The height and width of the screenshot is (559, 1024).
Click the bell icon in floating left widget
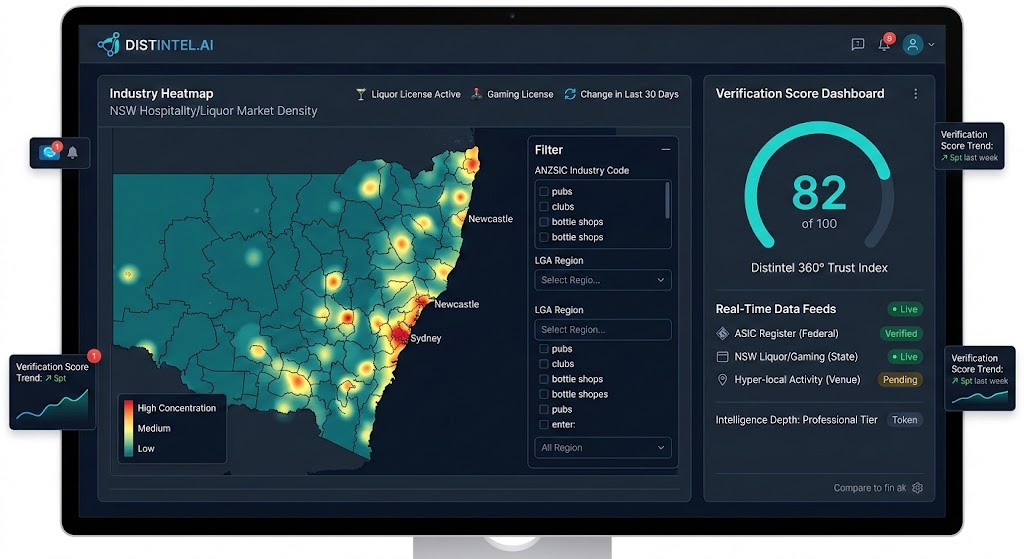tap(73, 152)
